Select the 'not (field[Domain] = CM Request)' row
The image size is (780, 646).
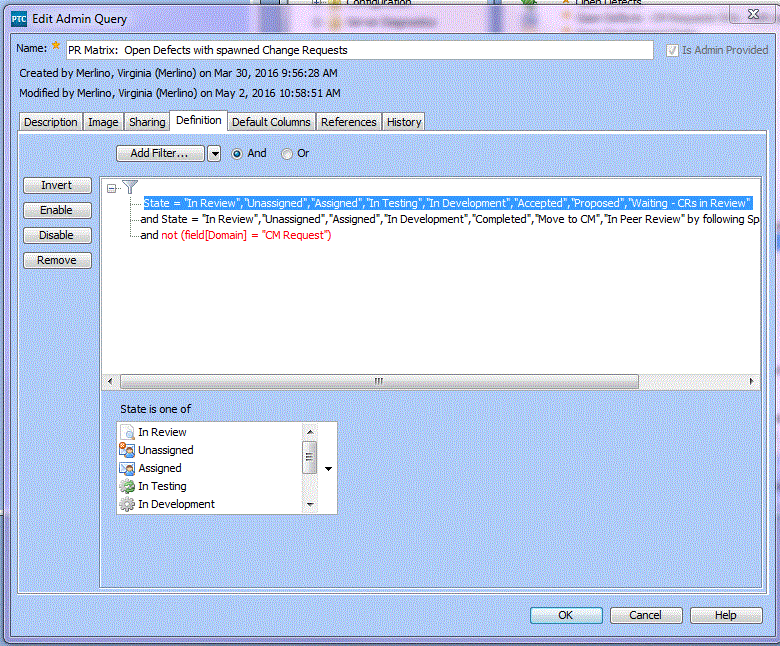(236, 235)
